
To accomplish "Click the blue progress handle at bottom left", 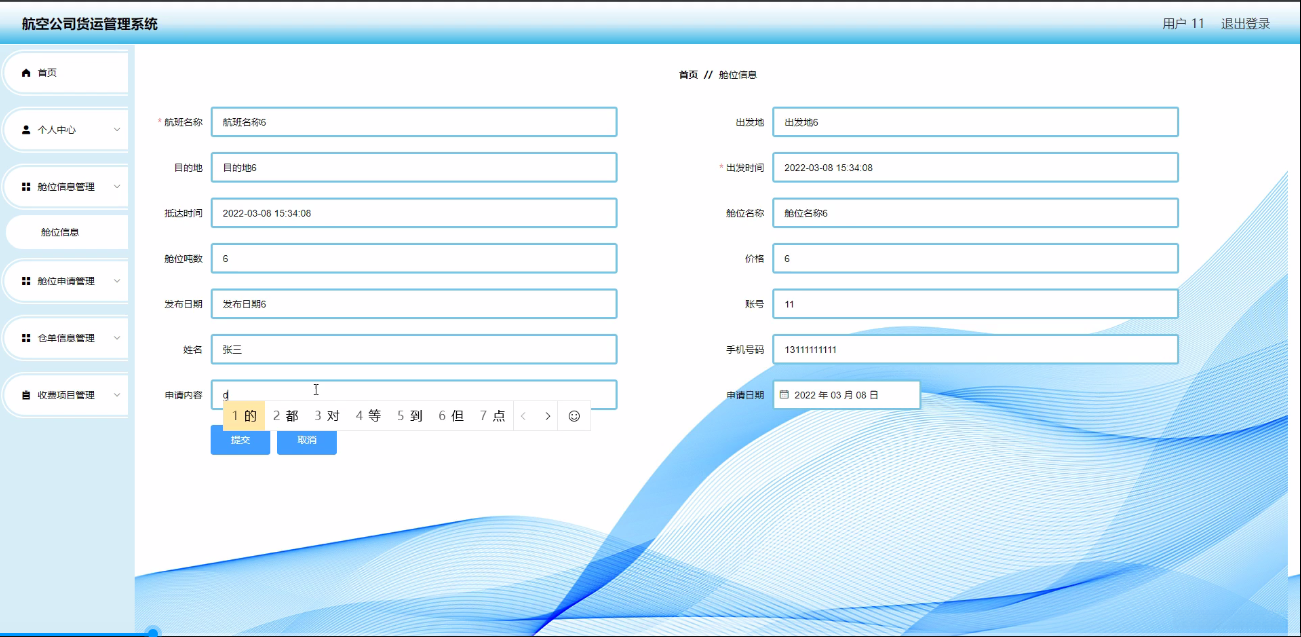I will (x=153, y=632).
